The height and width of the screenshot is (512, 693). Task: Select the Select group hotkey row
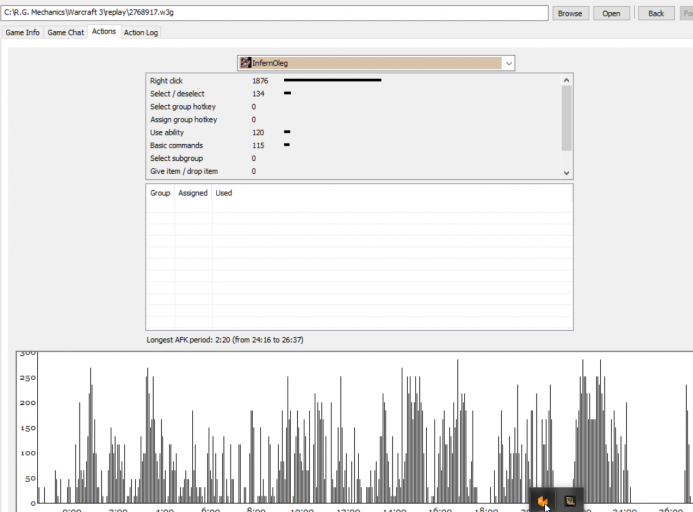(x=354, y=107)
